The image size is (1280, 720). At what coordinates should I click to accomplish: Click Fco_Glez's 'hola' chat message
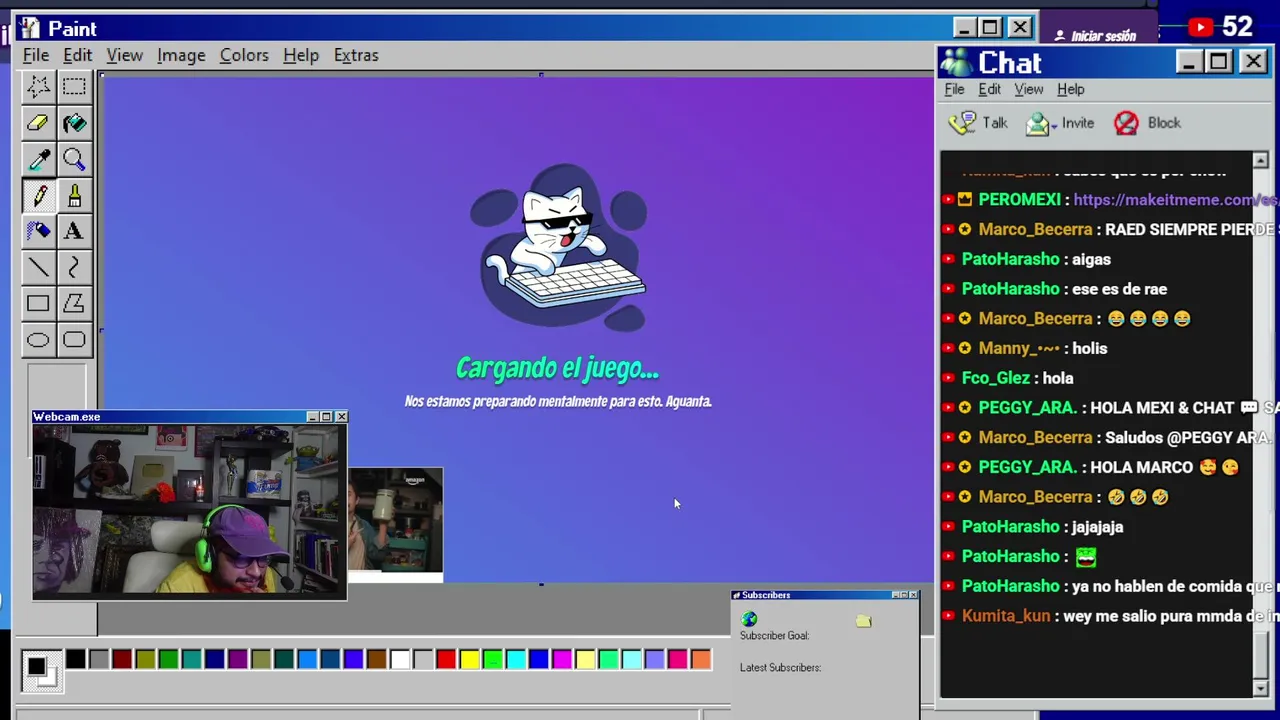(x=1058, y=378)
